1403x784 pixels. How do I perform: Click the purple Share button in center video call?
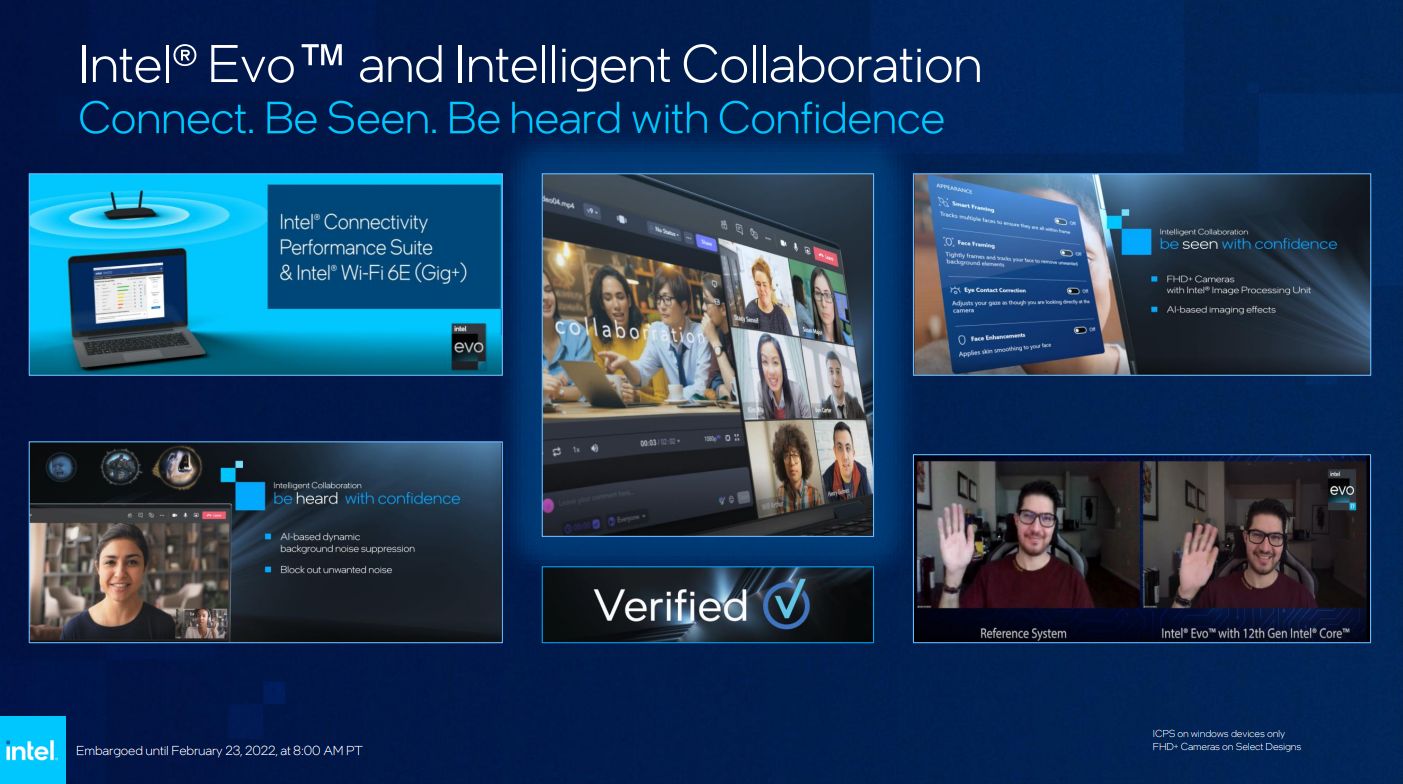tap(707, 243)
